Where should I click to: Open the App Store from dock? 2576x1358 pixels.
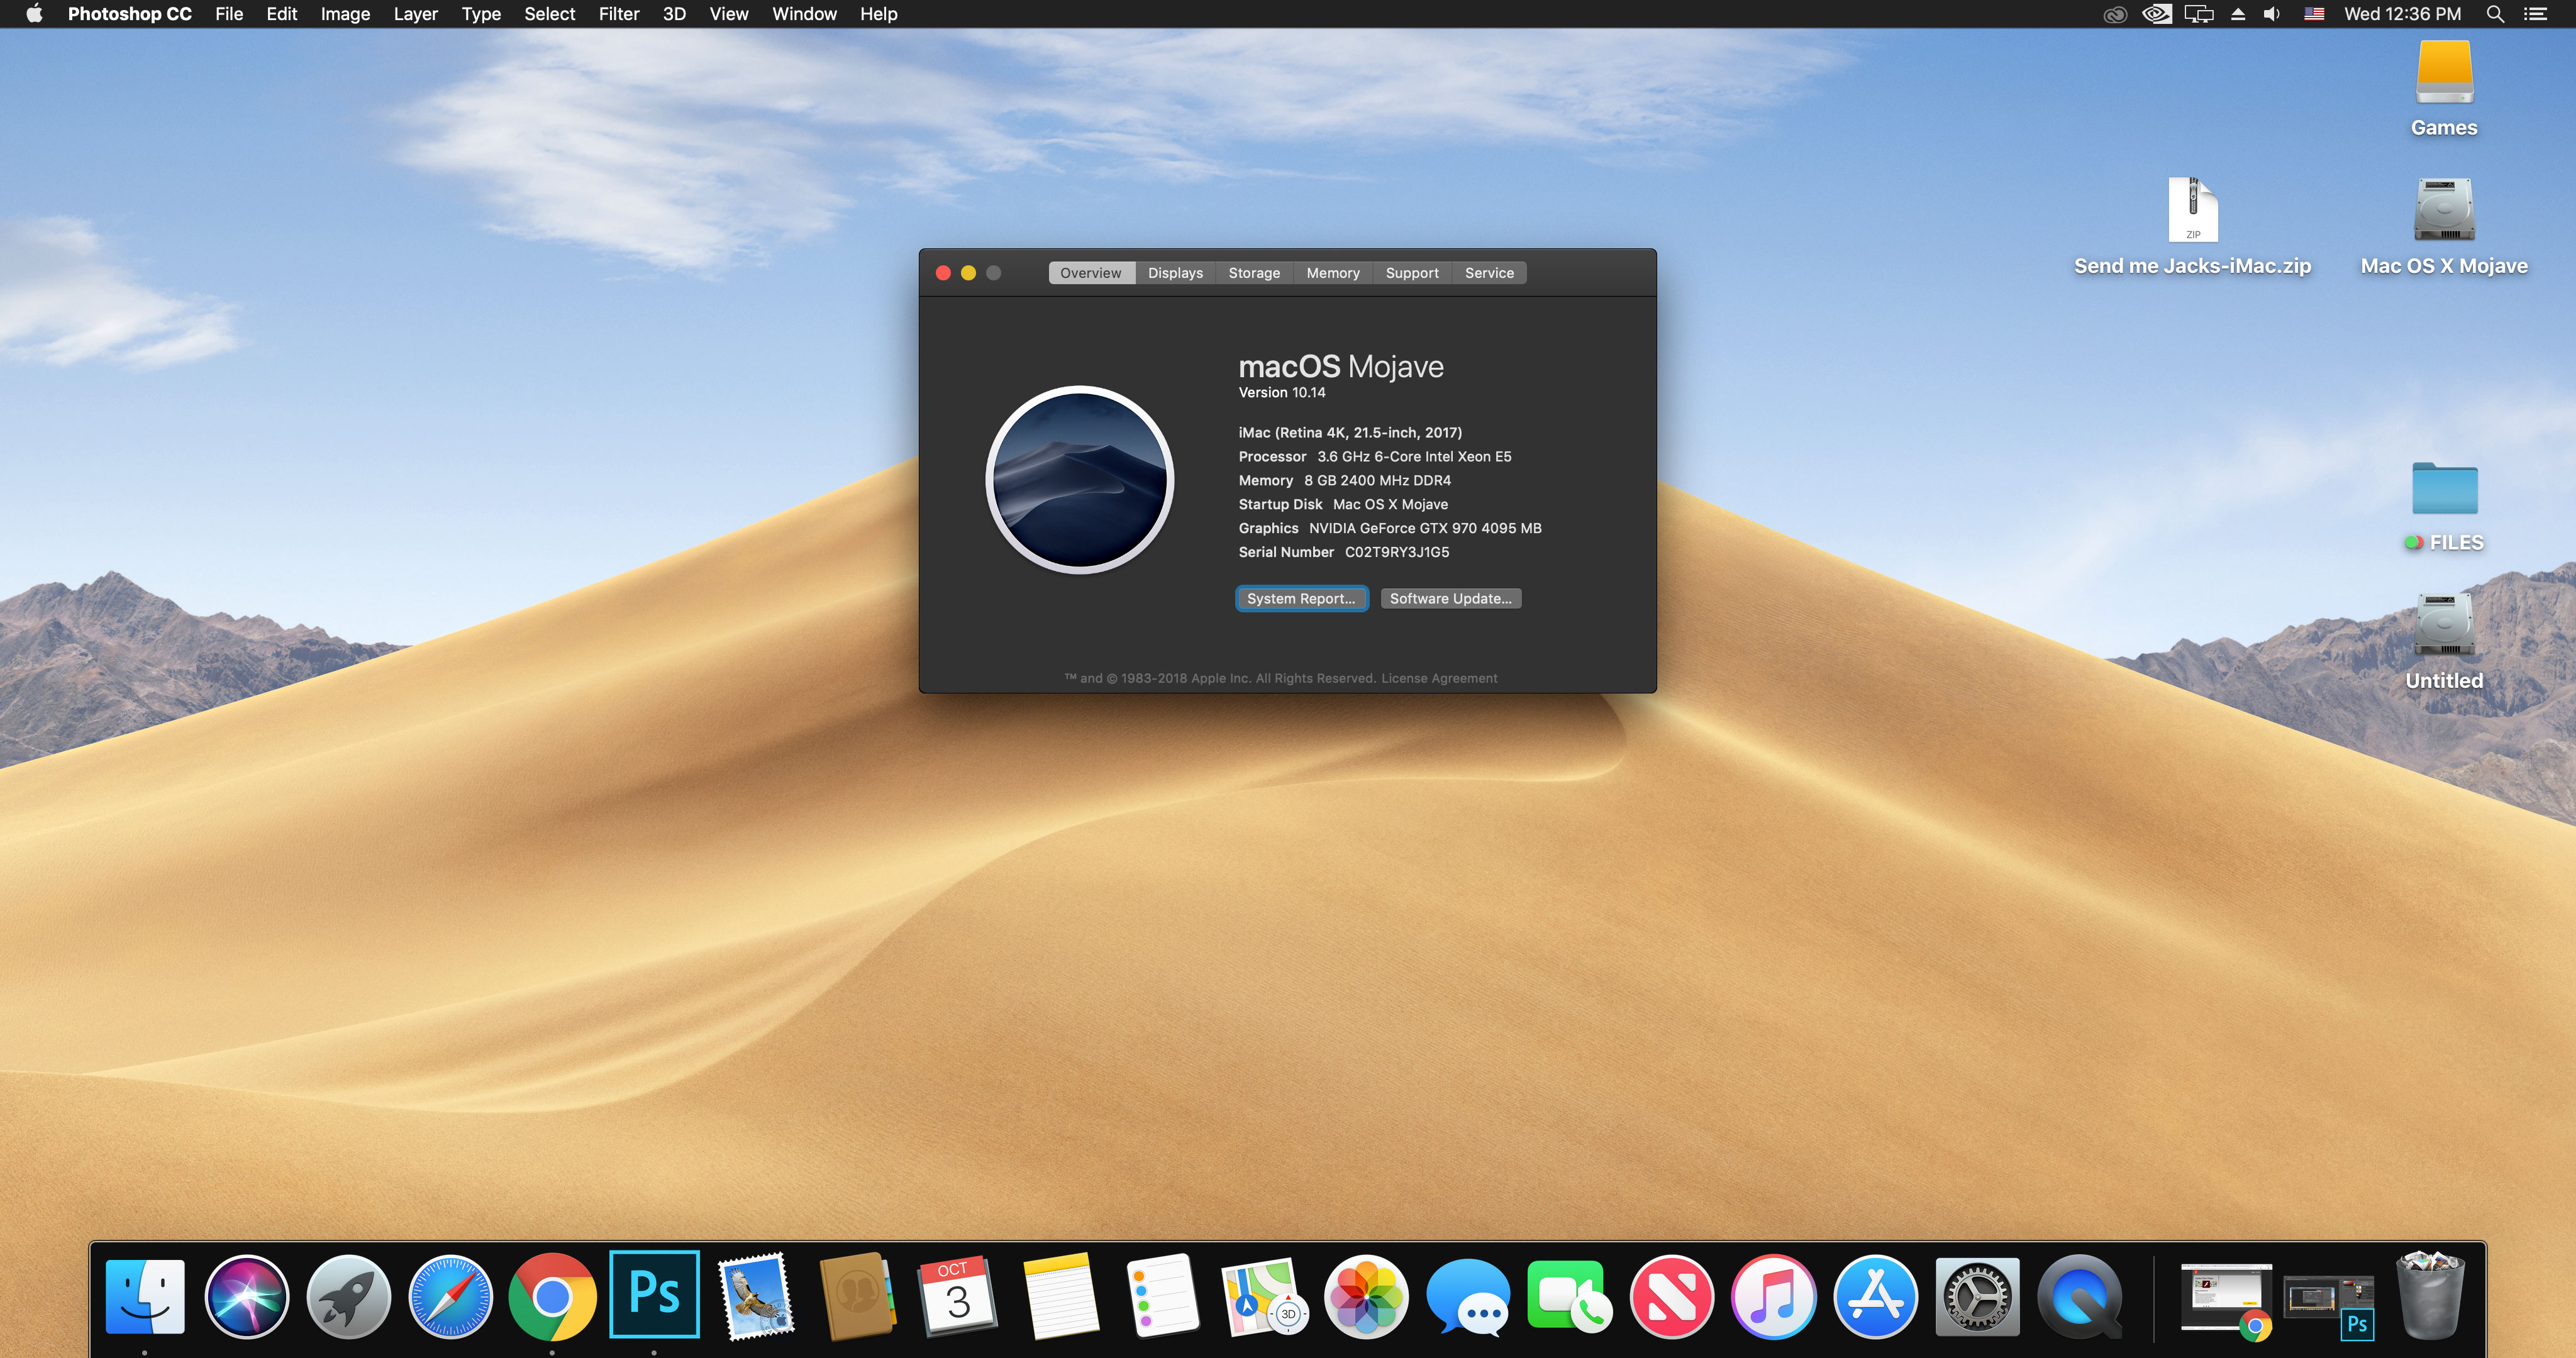tap(1875, 1296)
